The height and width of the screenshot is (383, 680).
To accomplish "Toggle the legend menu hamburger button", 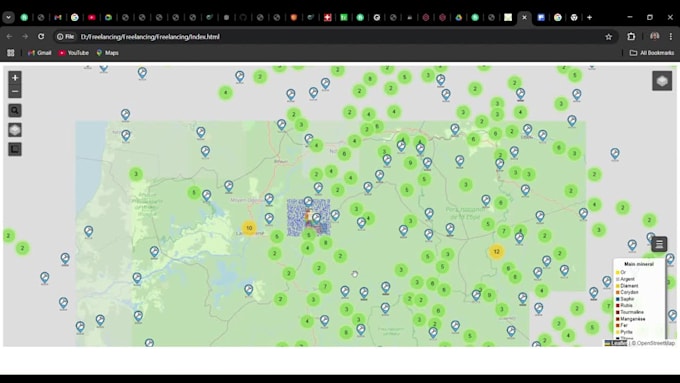I will pyautogui.click(x=659, y=244).
